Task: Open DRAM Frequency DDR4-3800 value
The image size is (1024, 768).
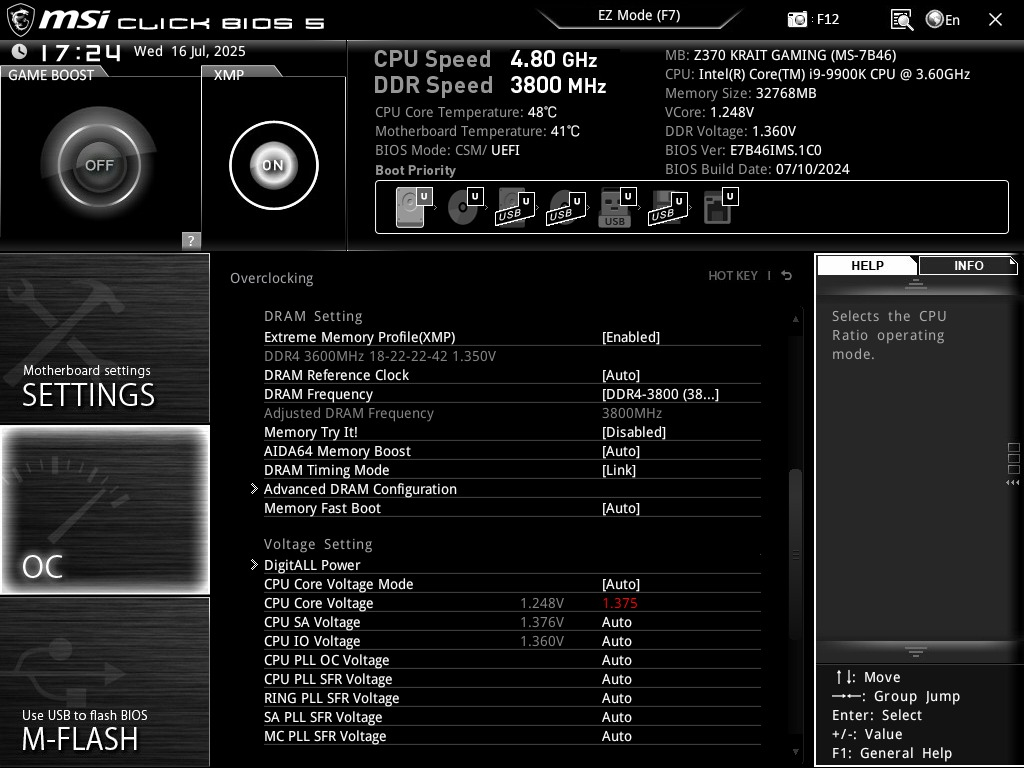Action: pos(660,394)
